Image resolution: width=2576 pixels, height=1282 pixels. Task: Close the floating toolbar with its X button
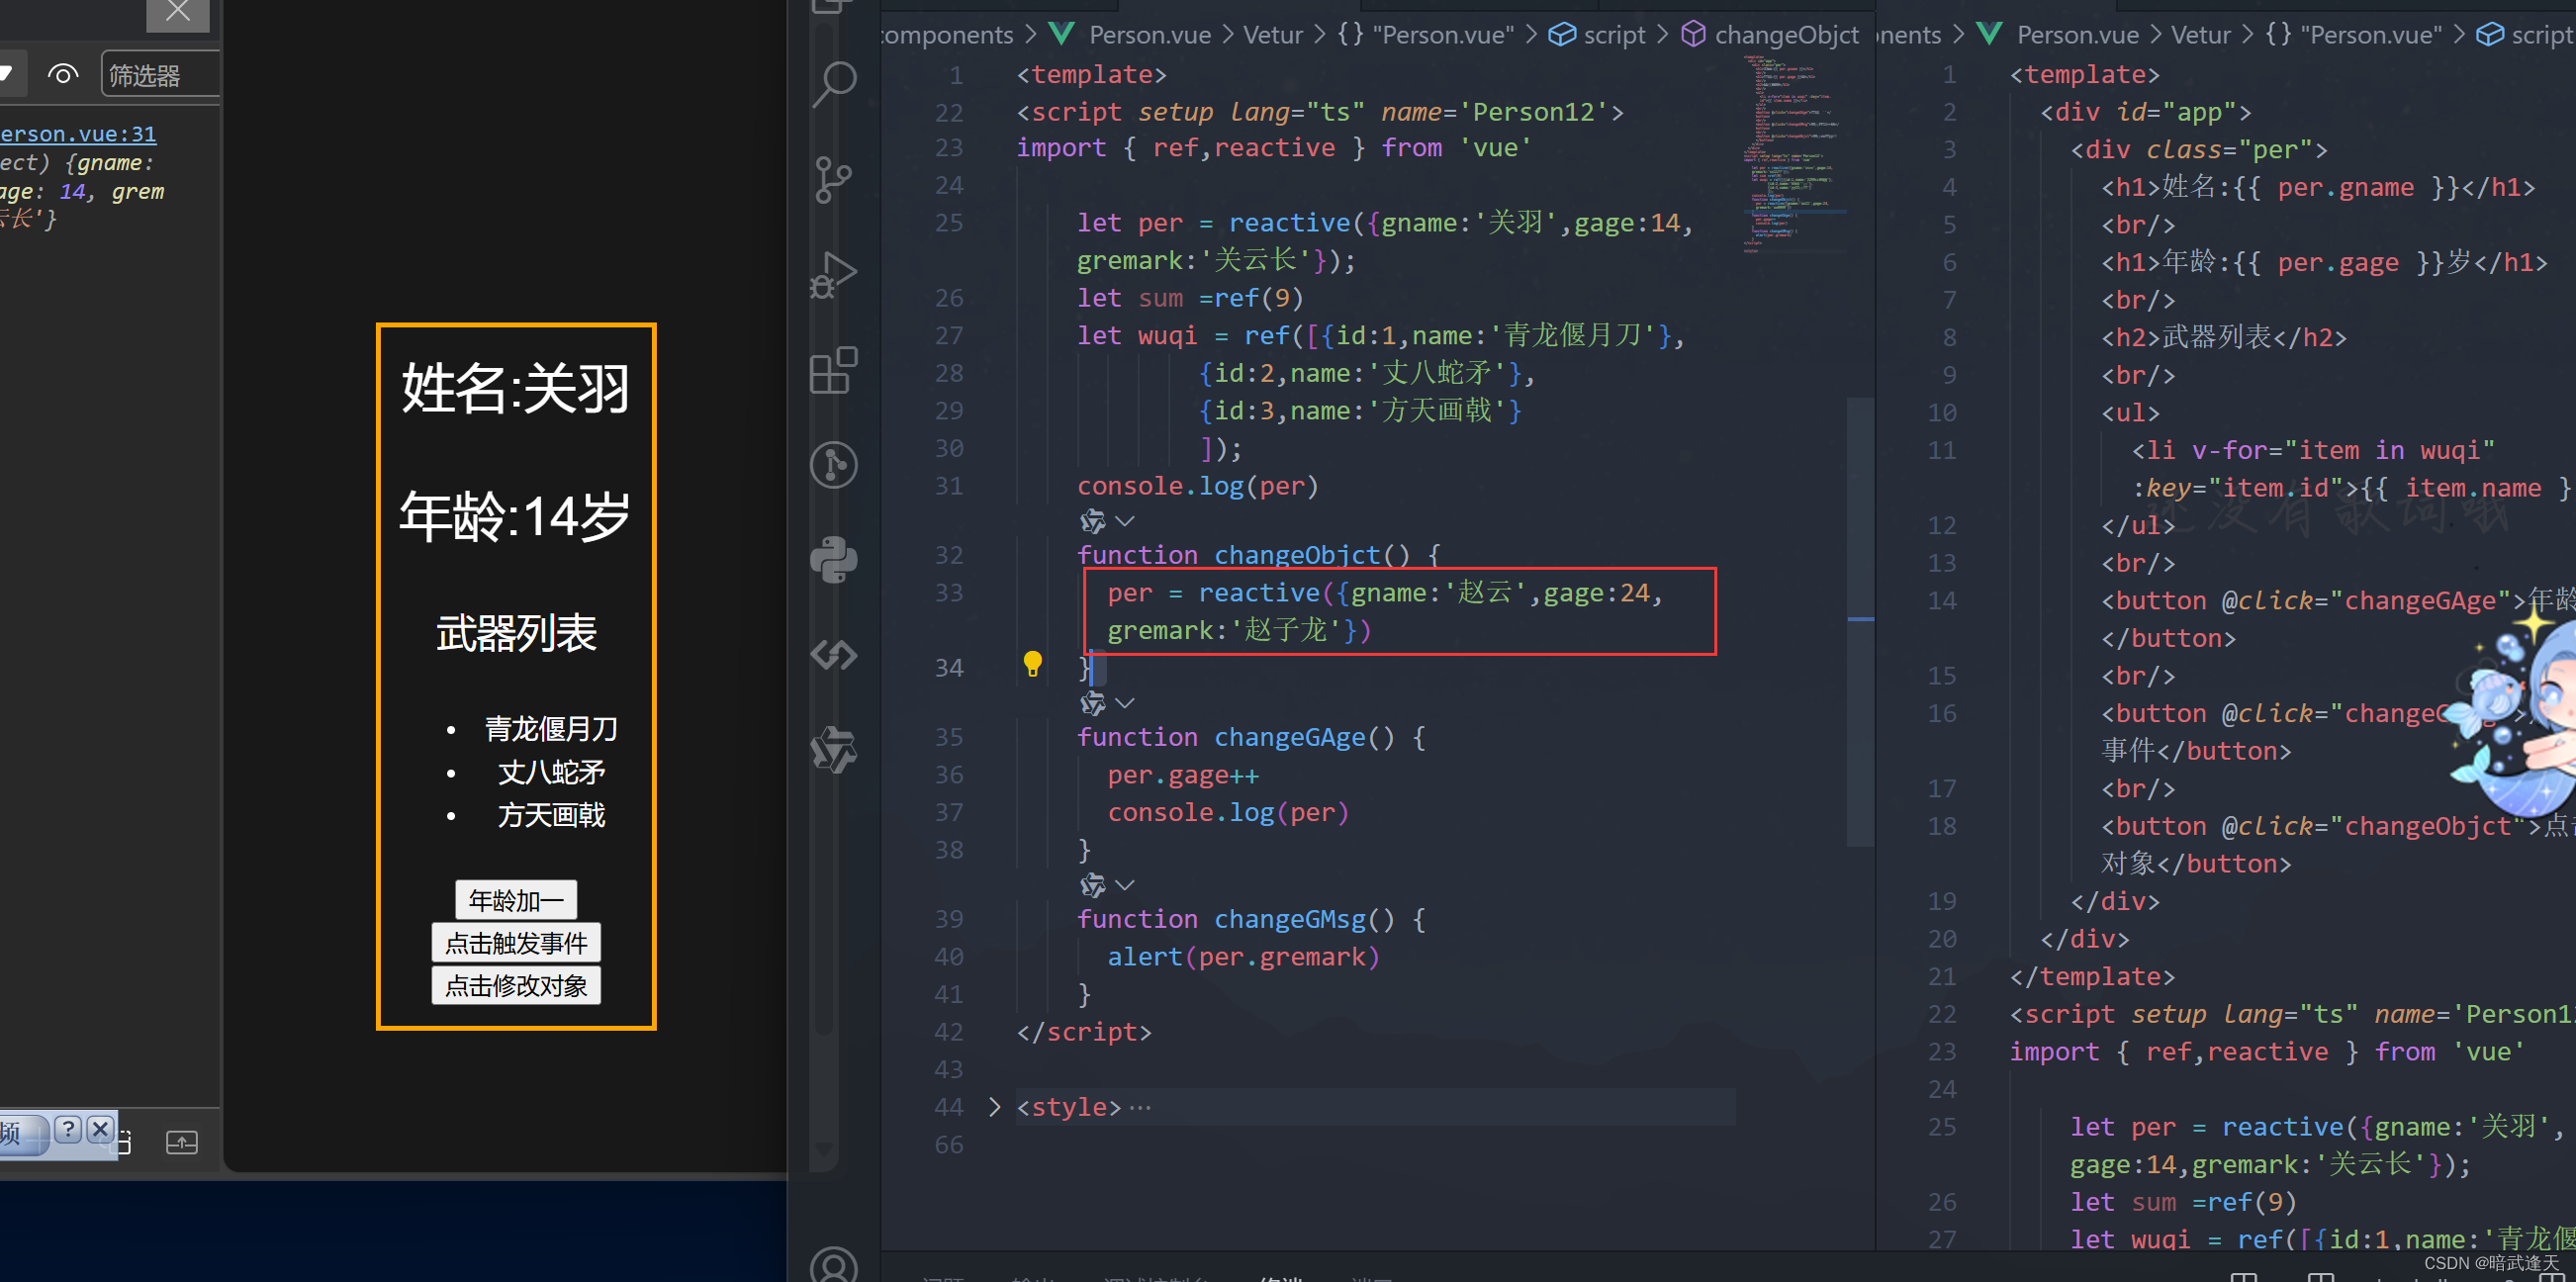pos(100,1130)
